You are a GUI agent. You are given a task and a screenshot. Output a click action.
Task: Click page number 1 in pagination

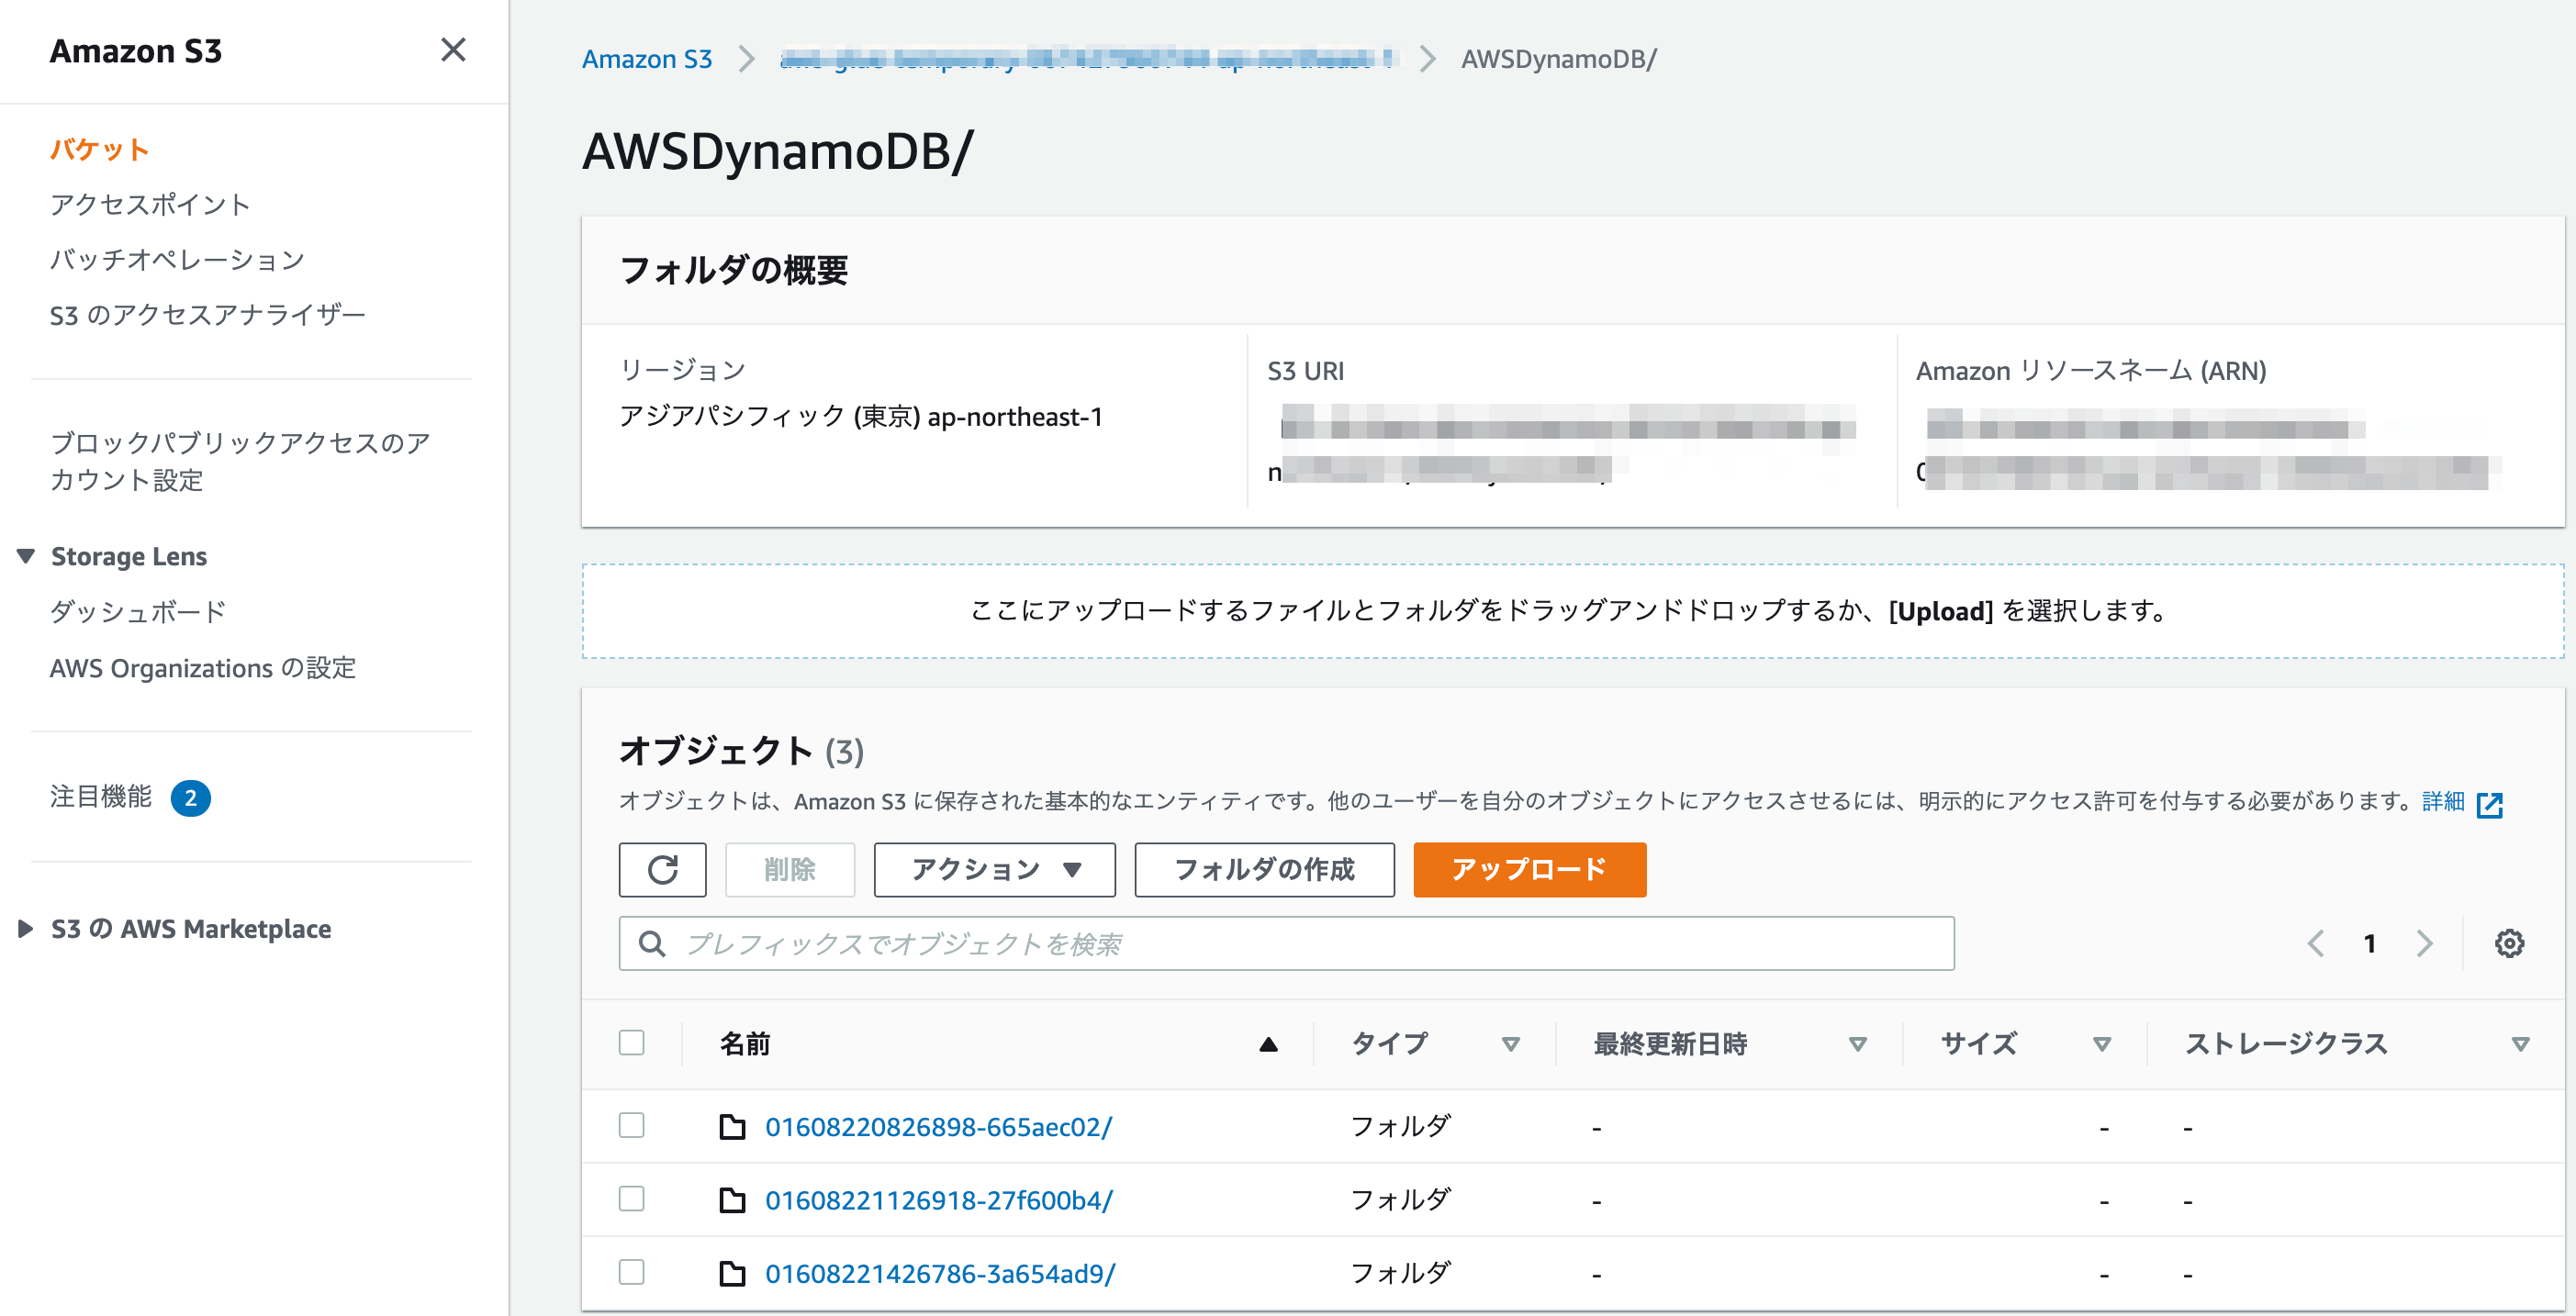coord(2369,943)
